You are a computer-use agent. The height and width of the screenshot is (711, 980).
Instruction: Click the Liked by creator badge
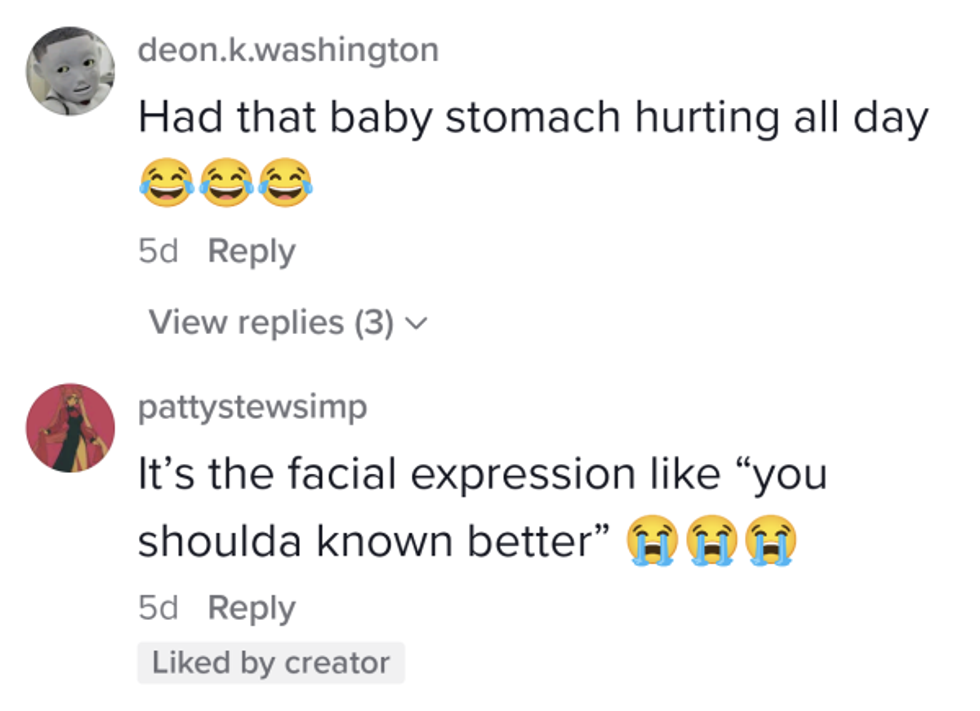271,663
